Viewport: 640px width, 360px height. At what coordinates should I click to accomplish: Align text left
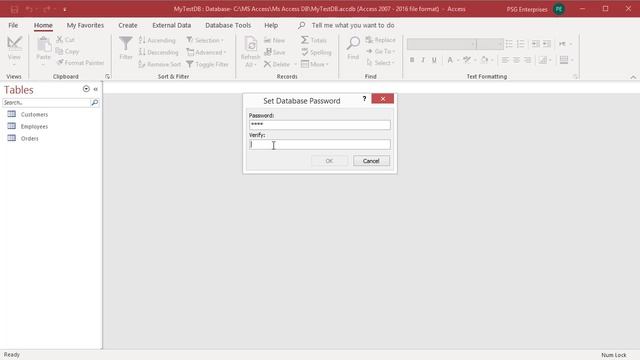click(x=505, y=60)
